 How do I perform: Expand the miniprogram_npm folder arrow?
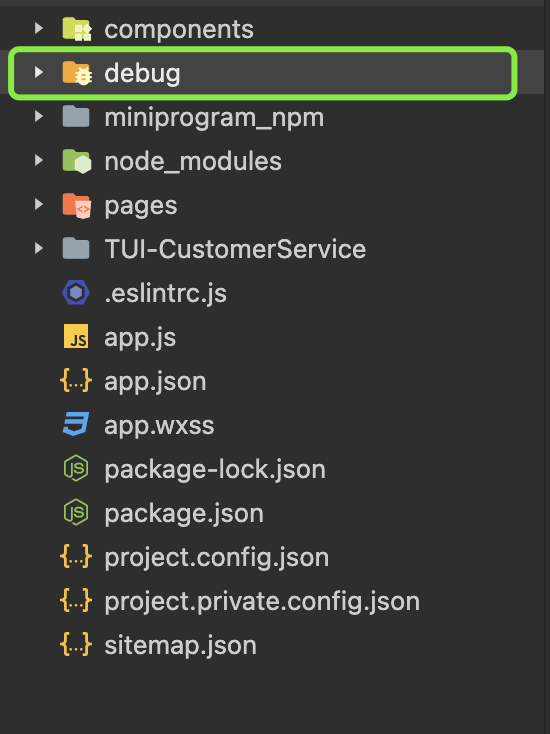click(39, 117)
